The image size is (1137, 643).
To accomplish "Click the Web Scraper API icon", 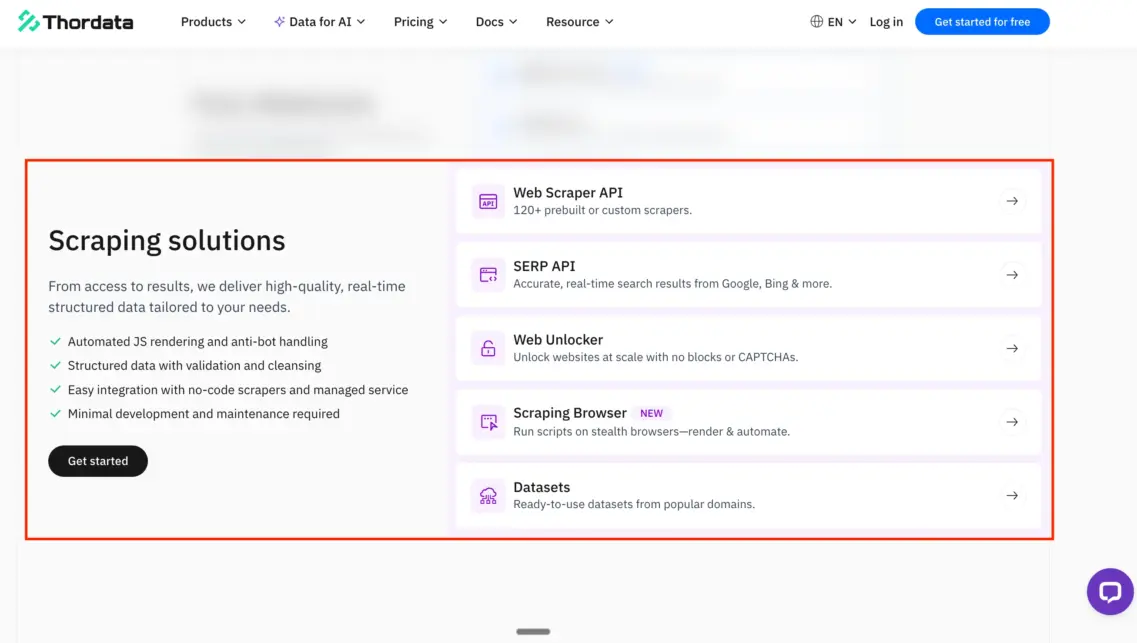I will coord(488,202).
